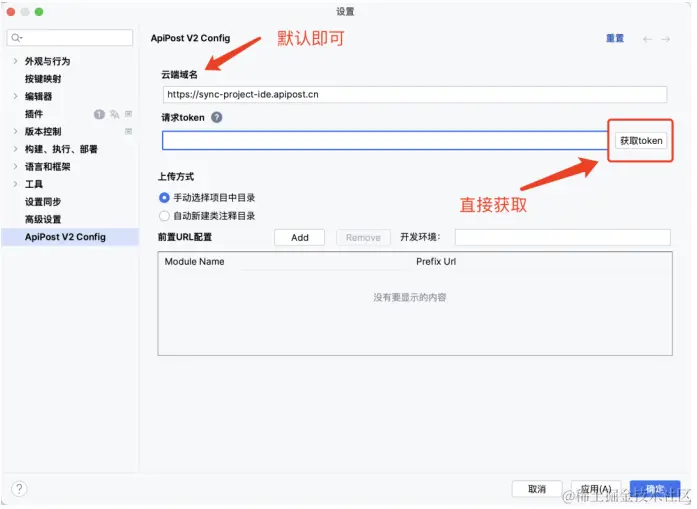The width and height of the screenshot is (697, 509).
Task: Click the Remove button
Action: 365,239
